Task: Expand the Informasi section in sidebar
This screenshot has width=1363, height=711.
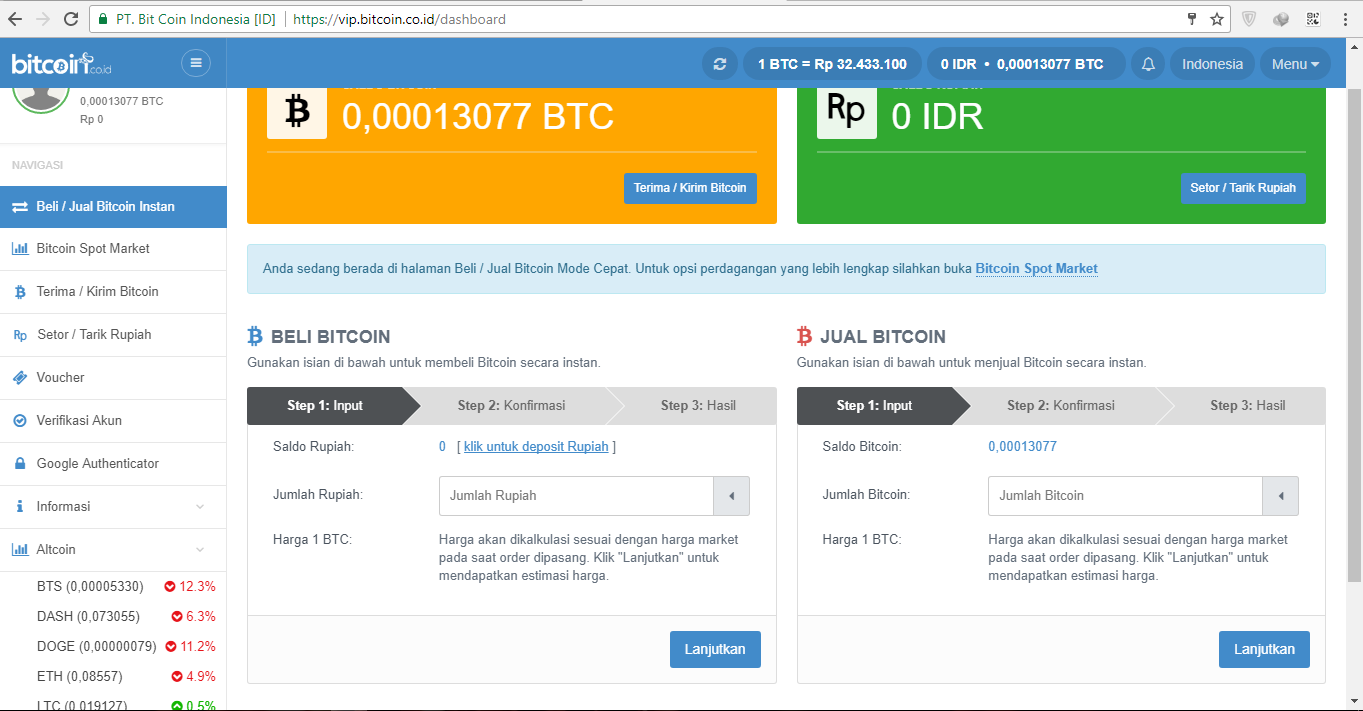Action: point(113,507)
